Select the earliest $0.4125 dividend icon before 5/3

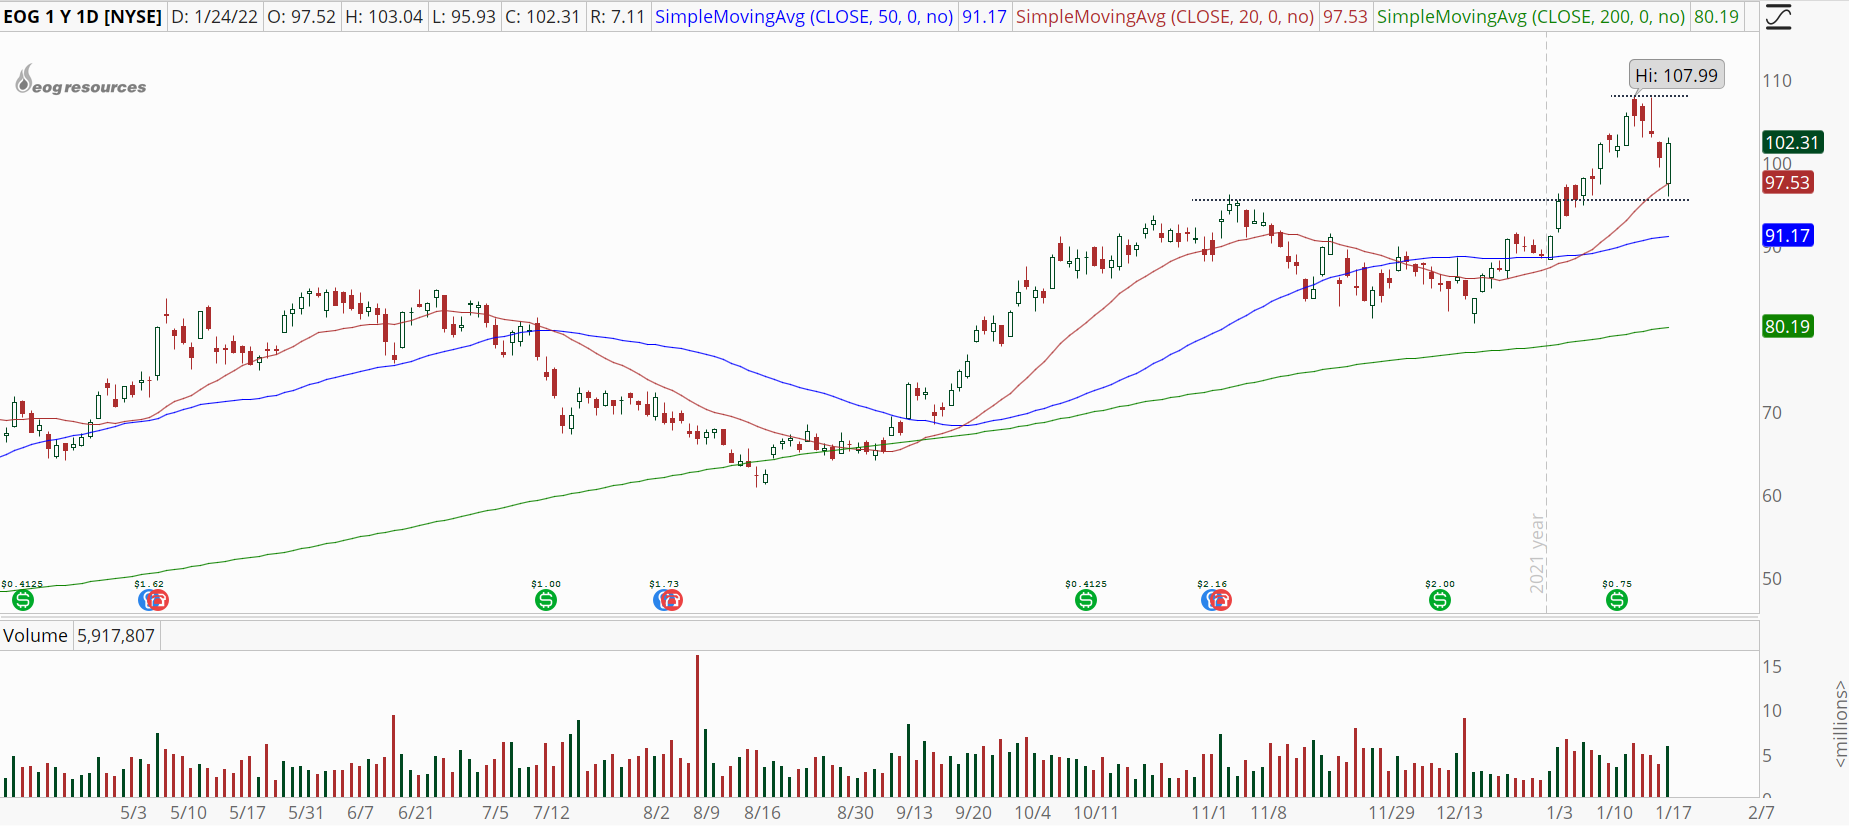(23, 600)
